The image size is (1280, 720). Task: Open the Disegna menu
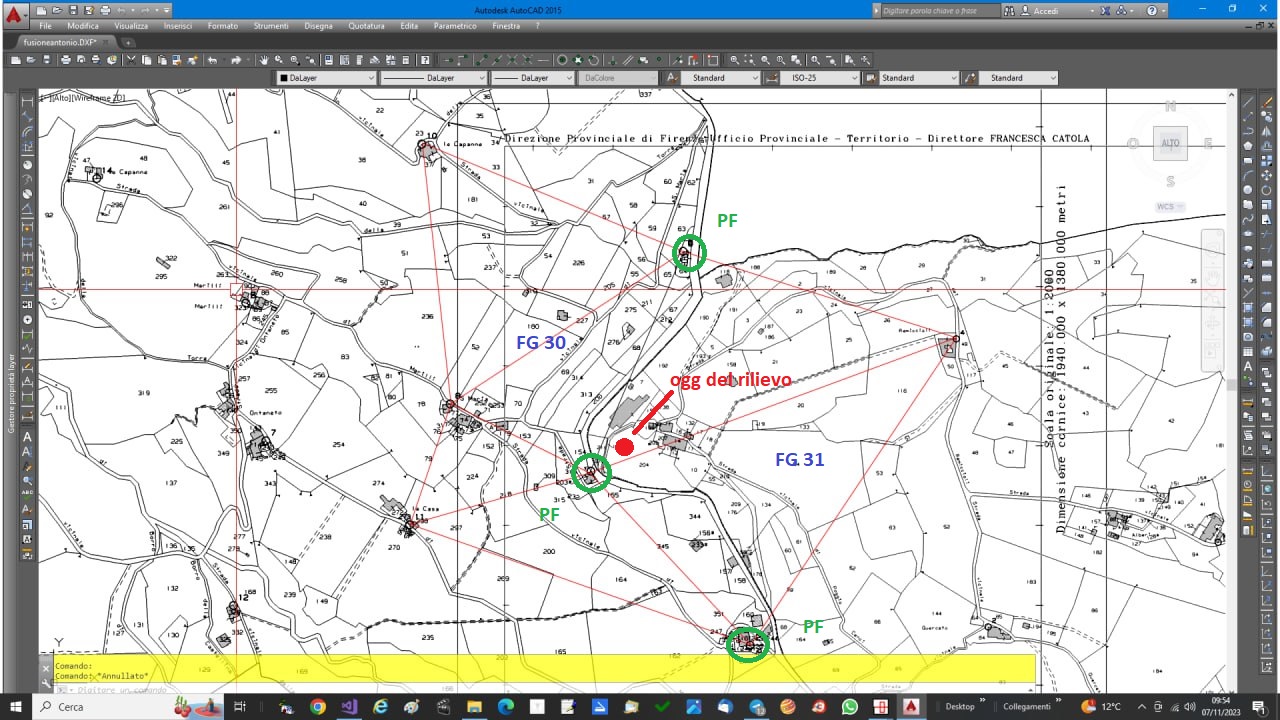(x=318, y=26)
